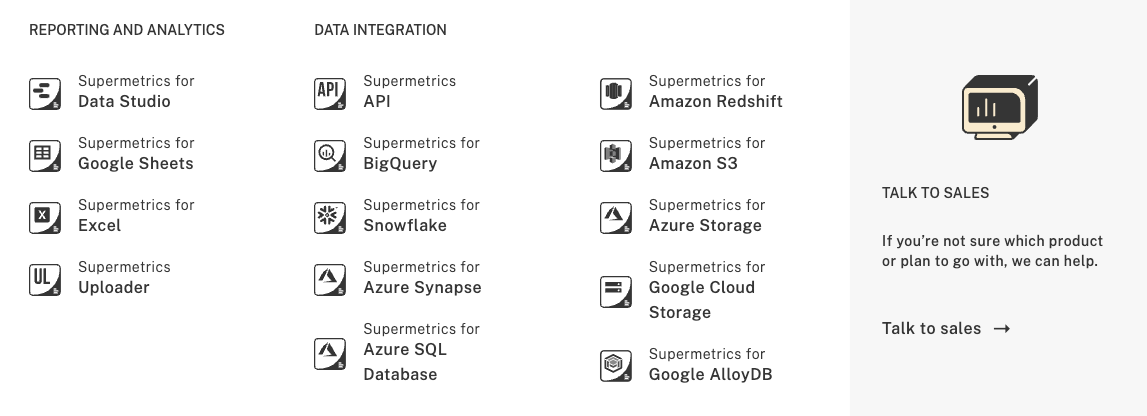
Task: Click the Azure Synapse icon
Action: 330,279
